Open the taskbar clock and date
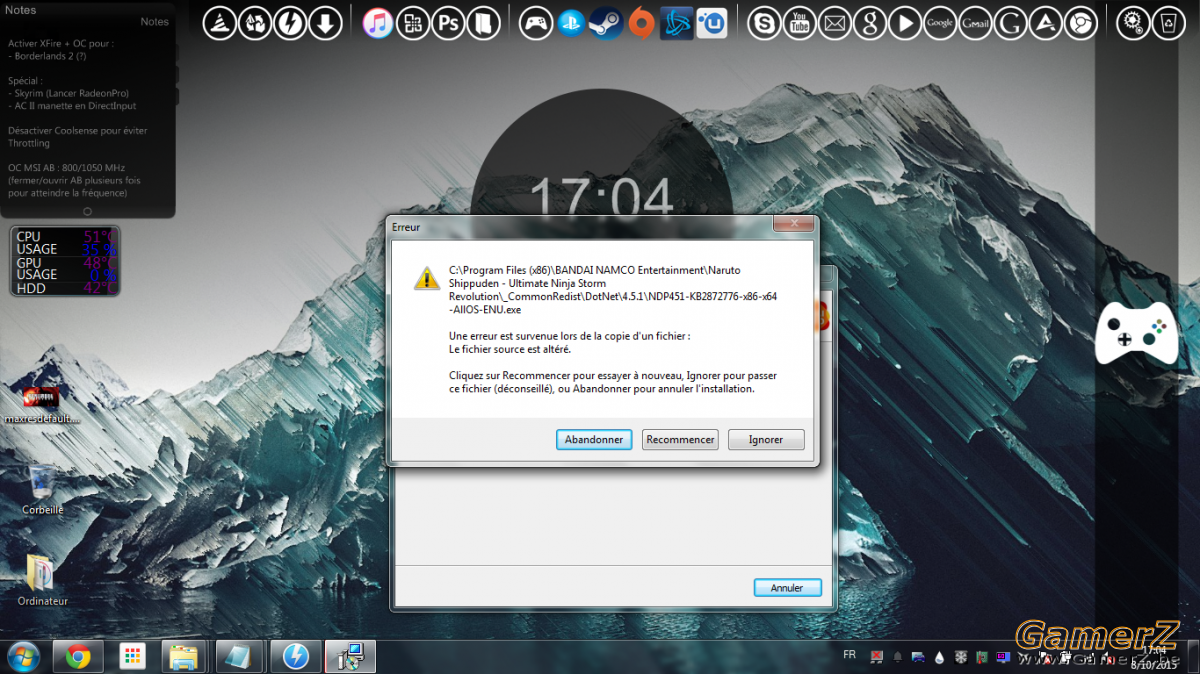1200x674 pixels. [x=1153, y=656]
